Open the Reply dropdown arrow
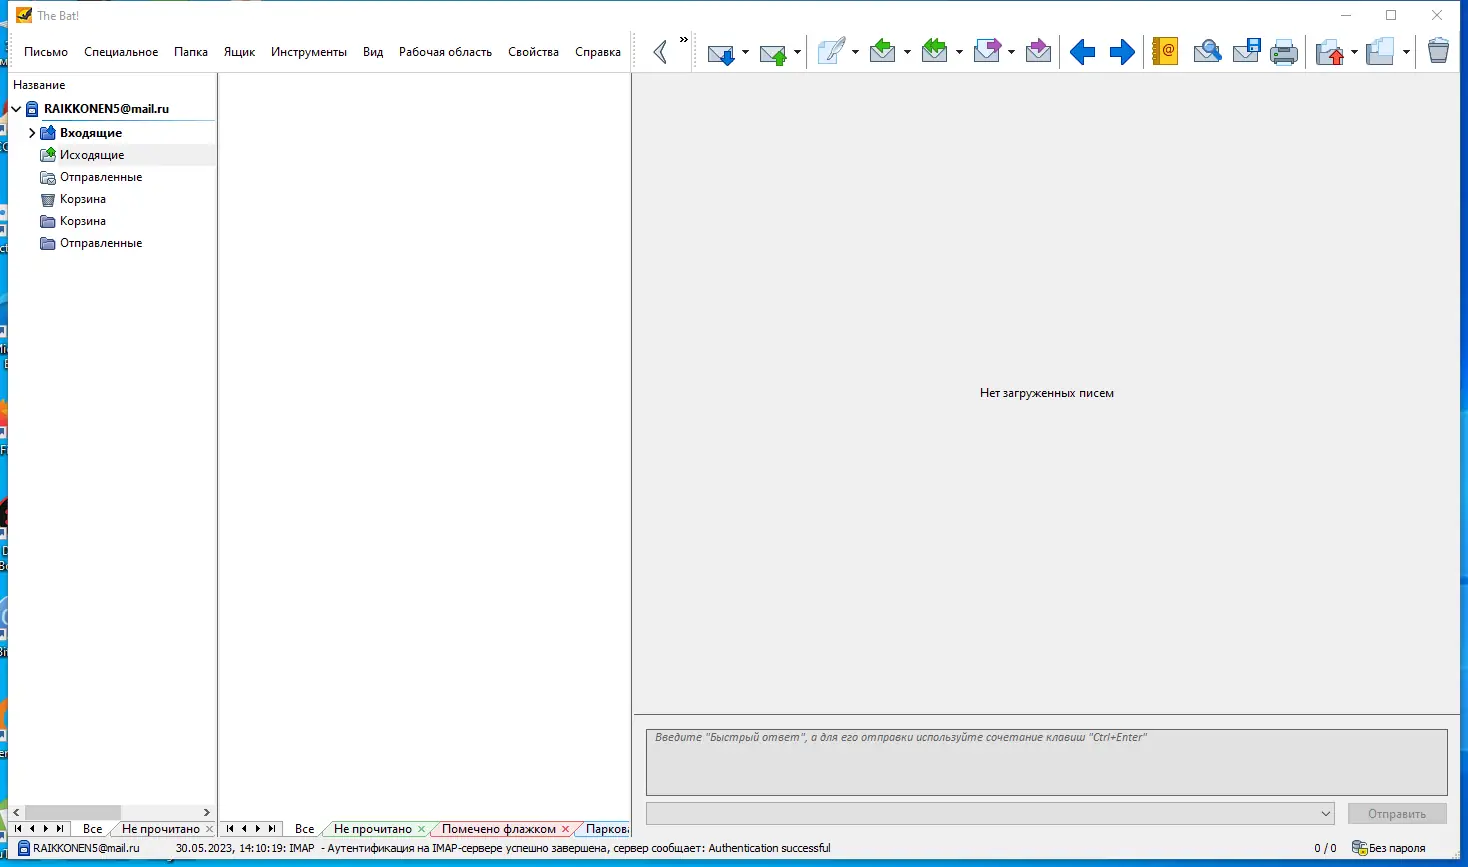This screenshot has height=867, width=1468. coord(907,52)
